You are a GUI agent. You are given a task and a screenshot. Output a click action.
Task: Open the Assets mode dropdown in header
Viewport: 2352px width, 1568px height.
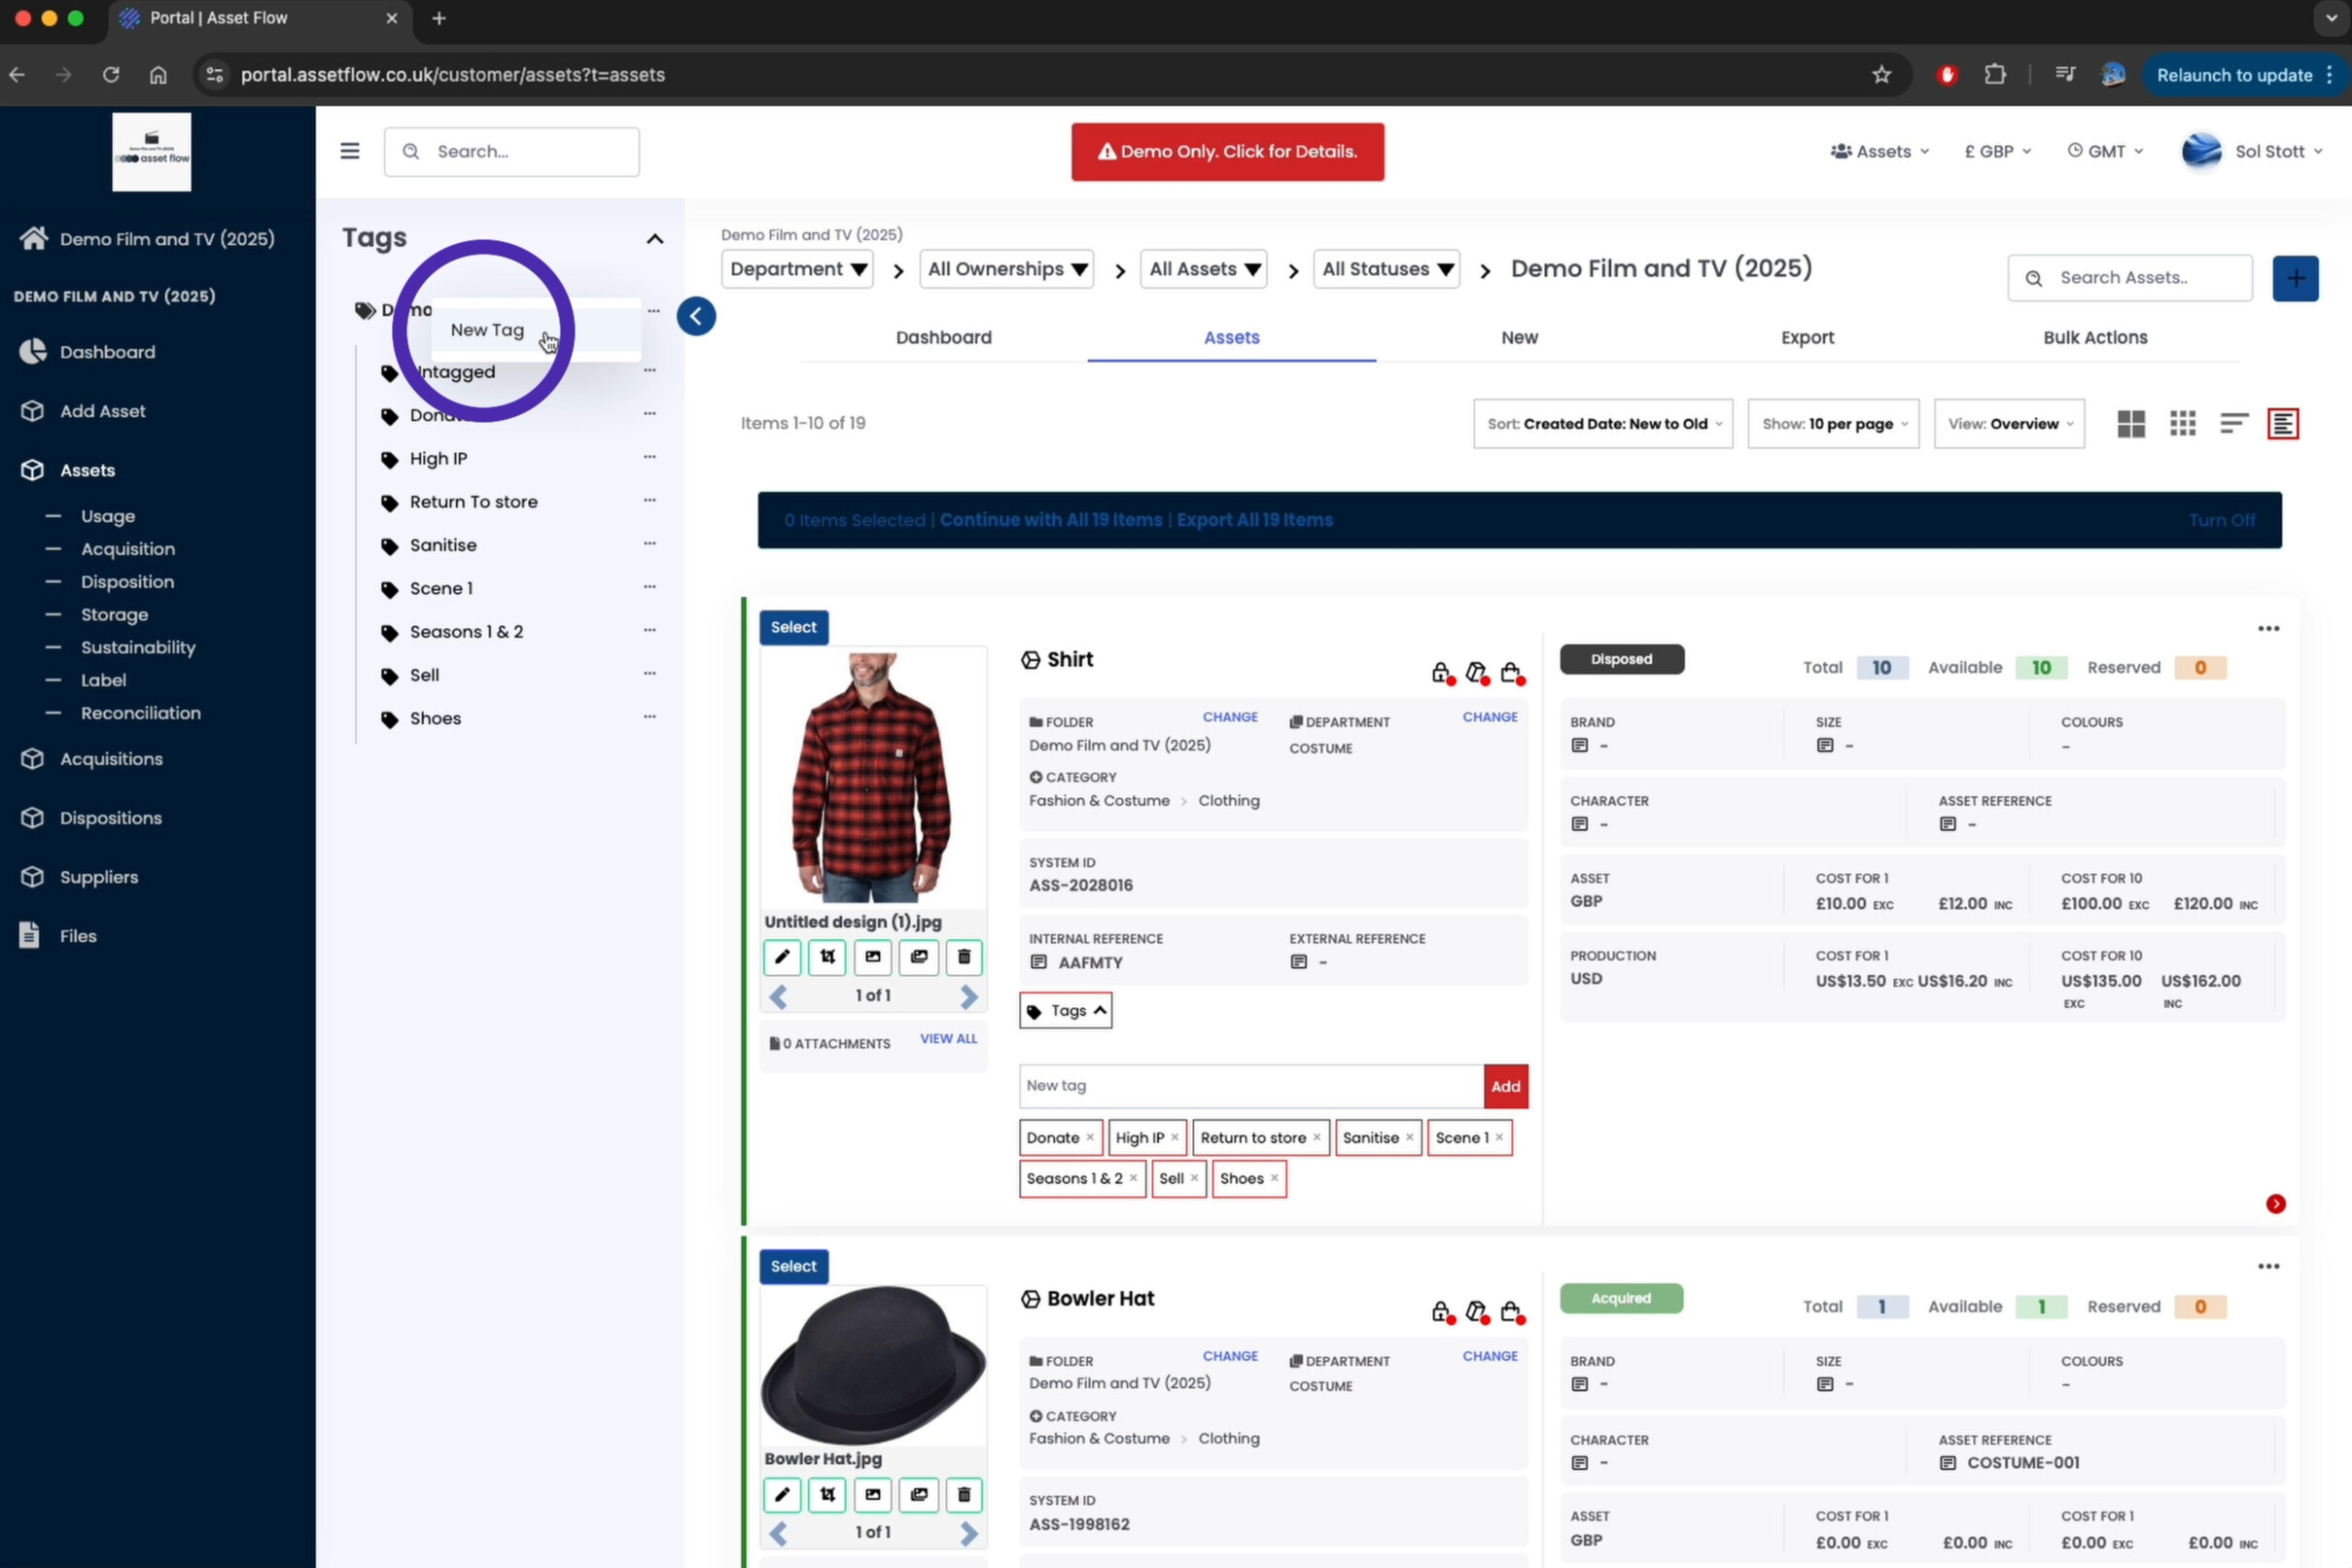pos(1879,152)
